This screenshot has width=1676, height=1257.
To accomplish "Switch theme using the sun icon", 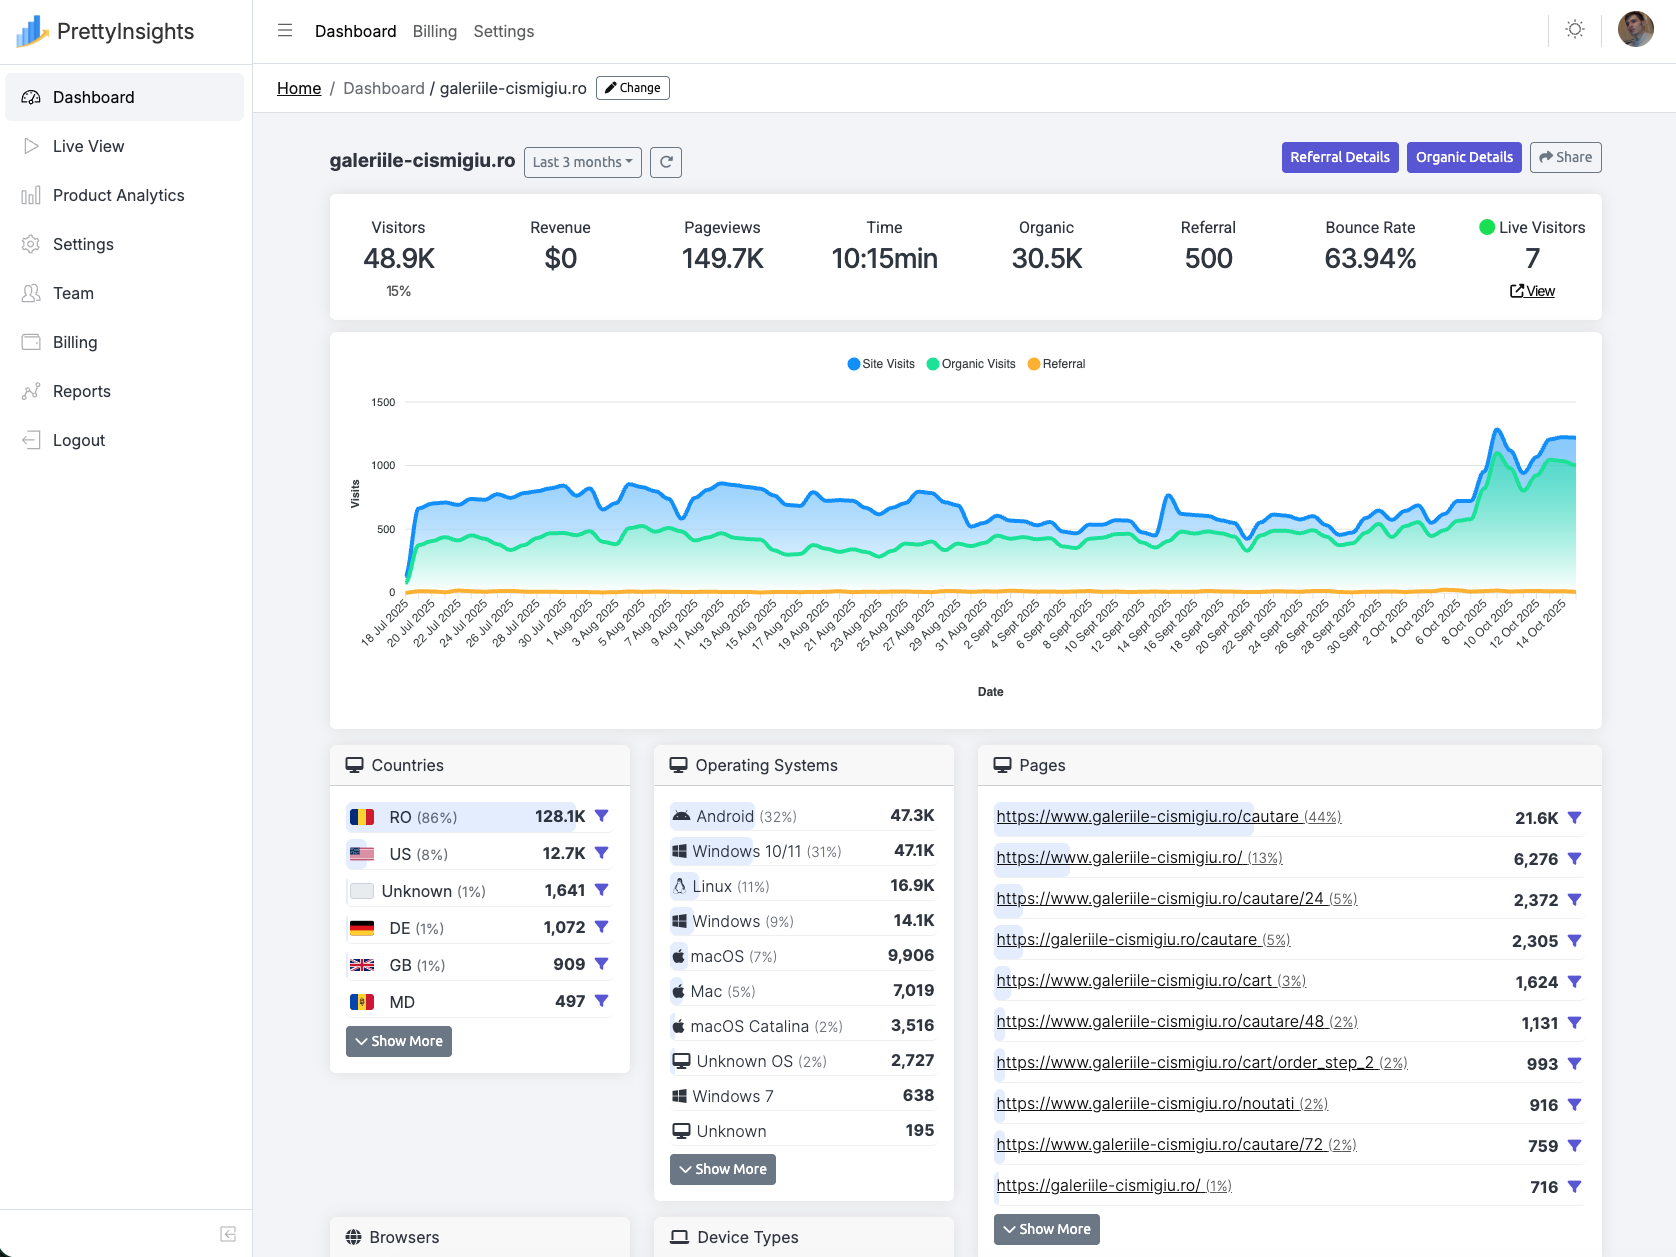I will [x=1575, y=30].
